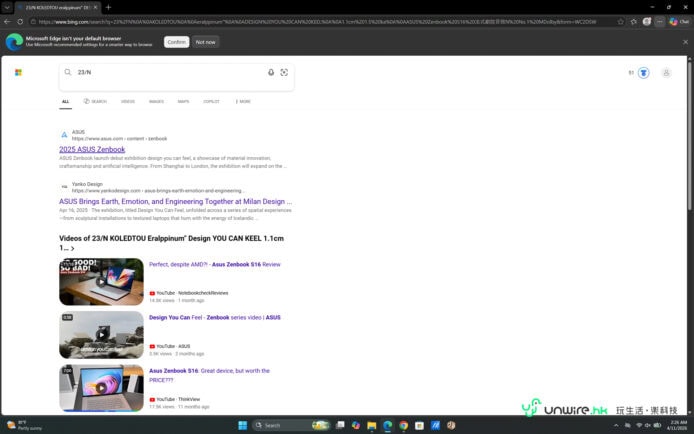694x434 pixels.
Task: Dismiss the default browser notification bar
Action: click(685, 42)
